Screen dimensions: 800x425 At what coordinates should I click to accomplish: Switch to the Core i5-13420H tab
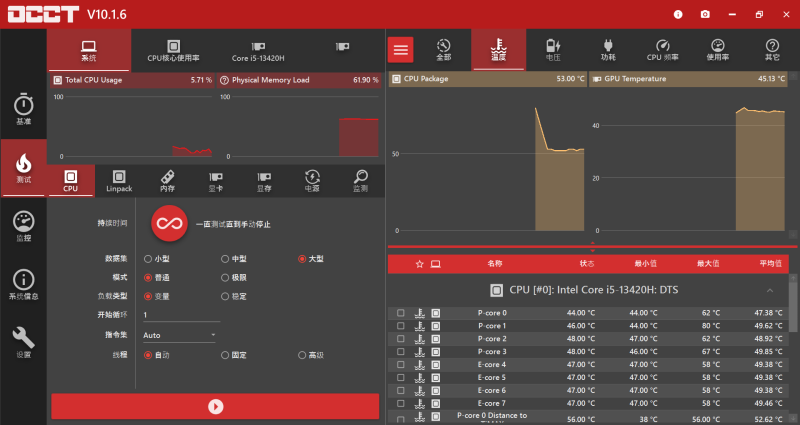(258, 51)
